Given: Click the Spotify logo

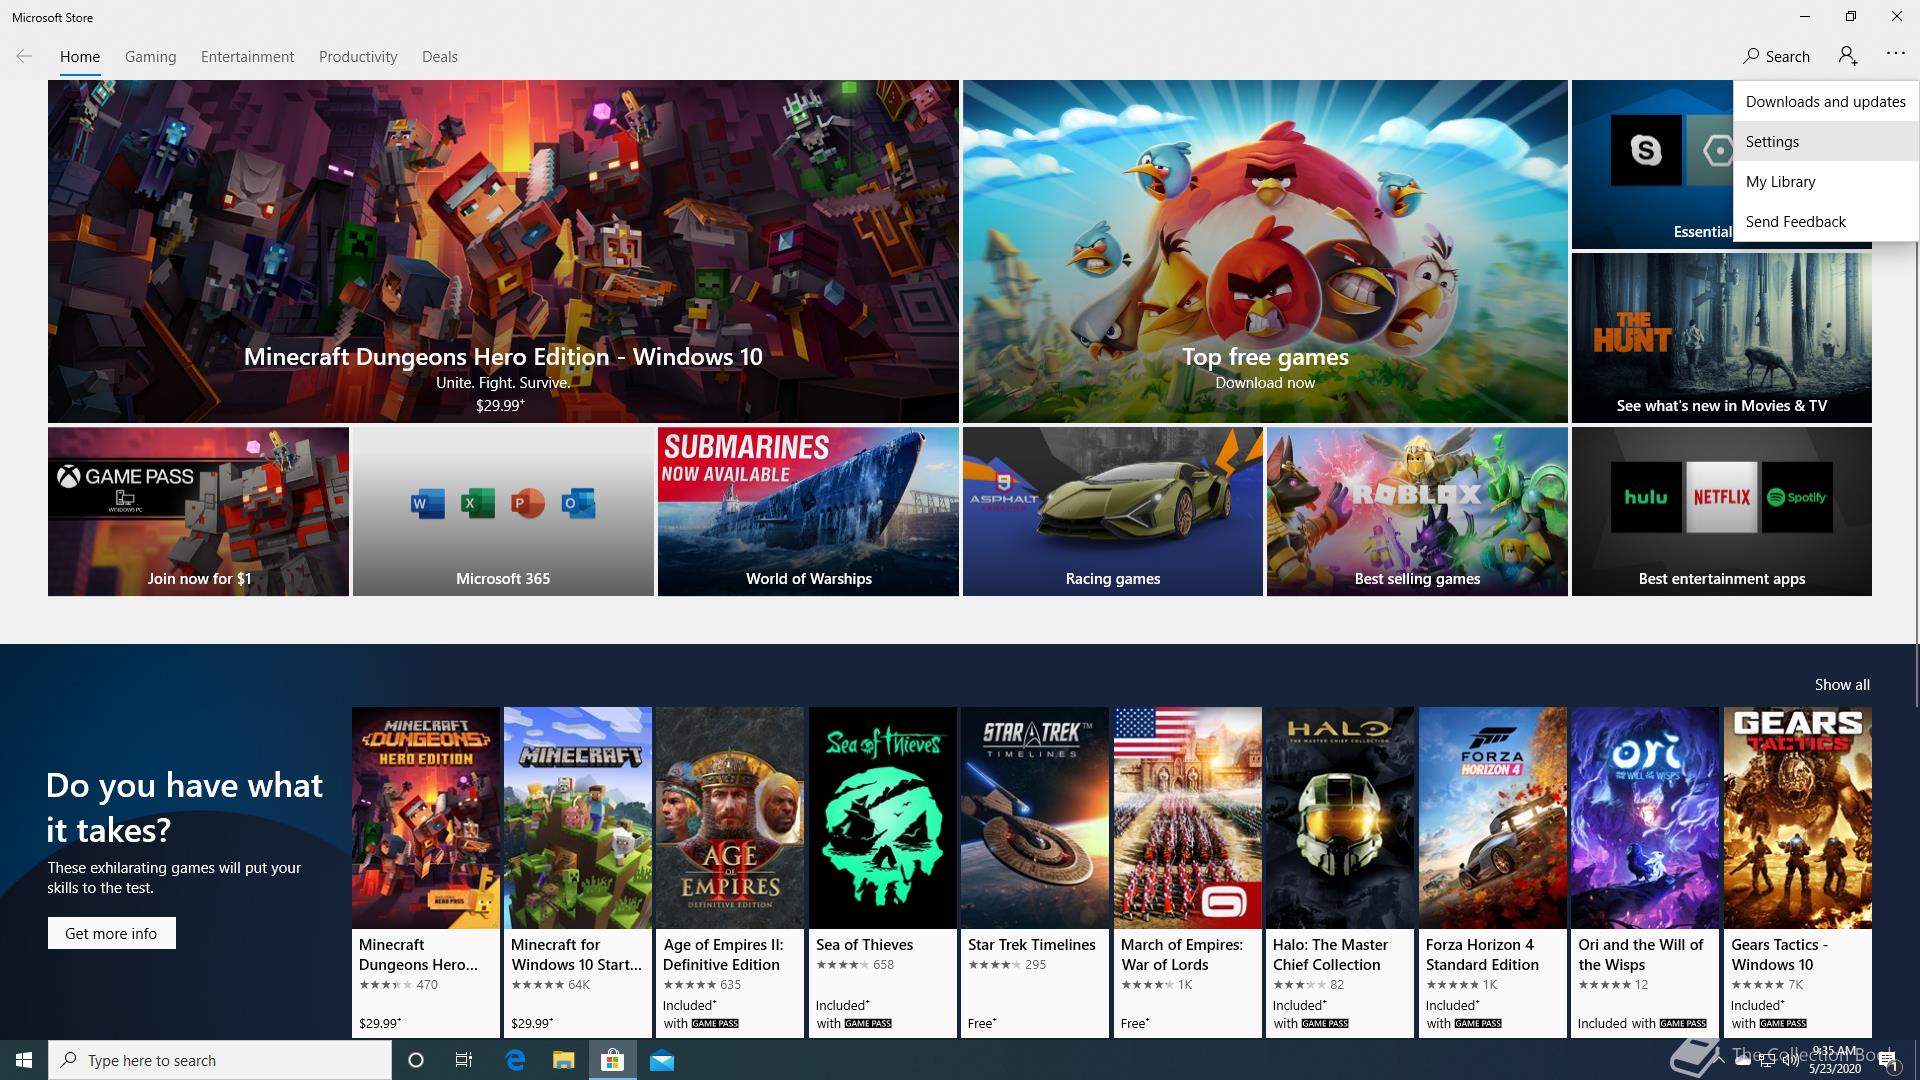Looking at the screenshot, I should coord(1797,497).
